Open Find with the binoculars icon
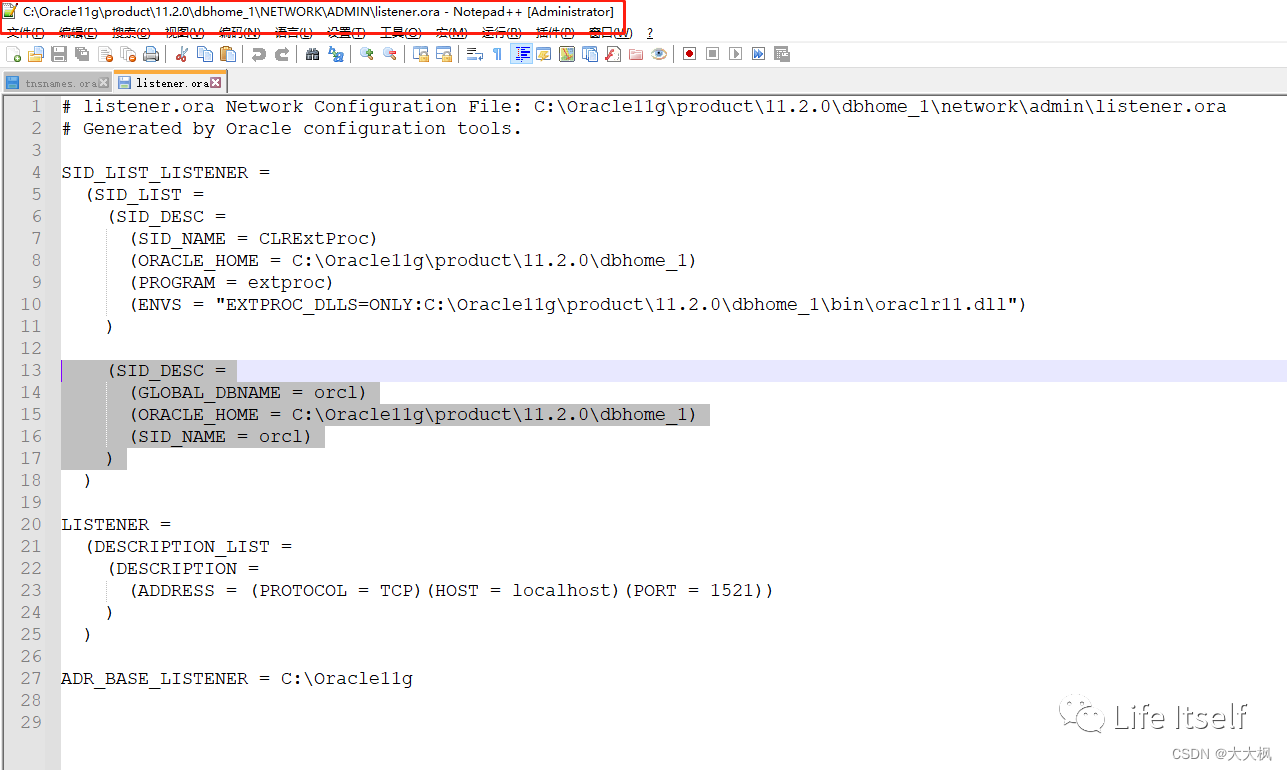This screenshot has height=770, width=1287. [312, 54]
